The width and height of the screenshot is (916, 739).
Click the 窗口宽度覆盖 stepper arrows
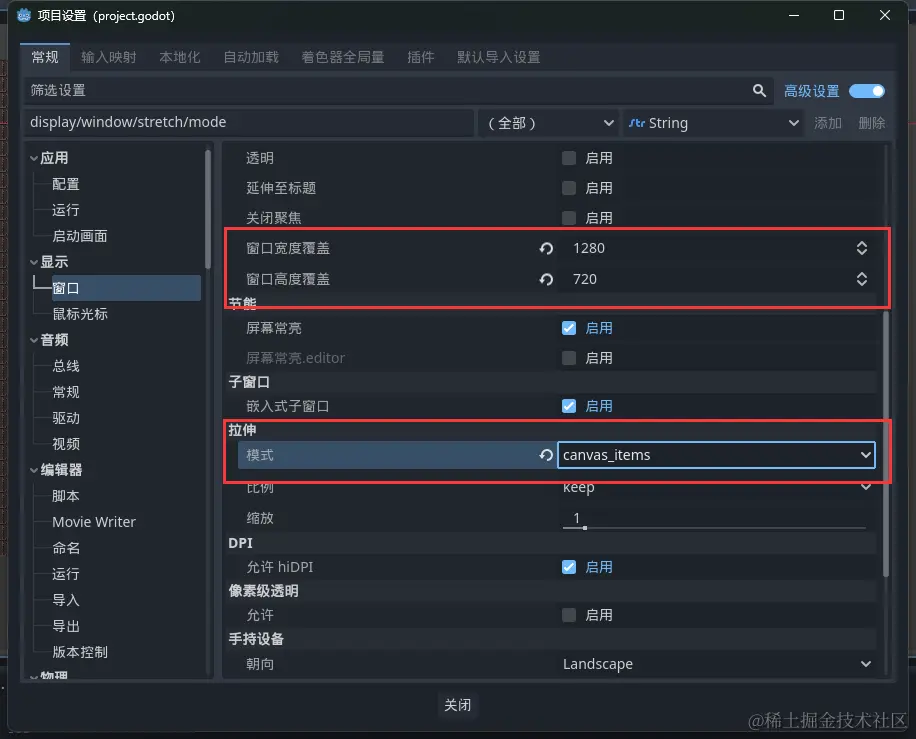[x=862, y=248]
